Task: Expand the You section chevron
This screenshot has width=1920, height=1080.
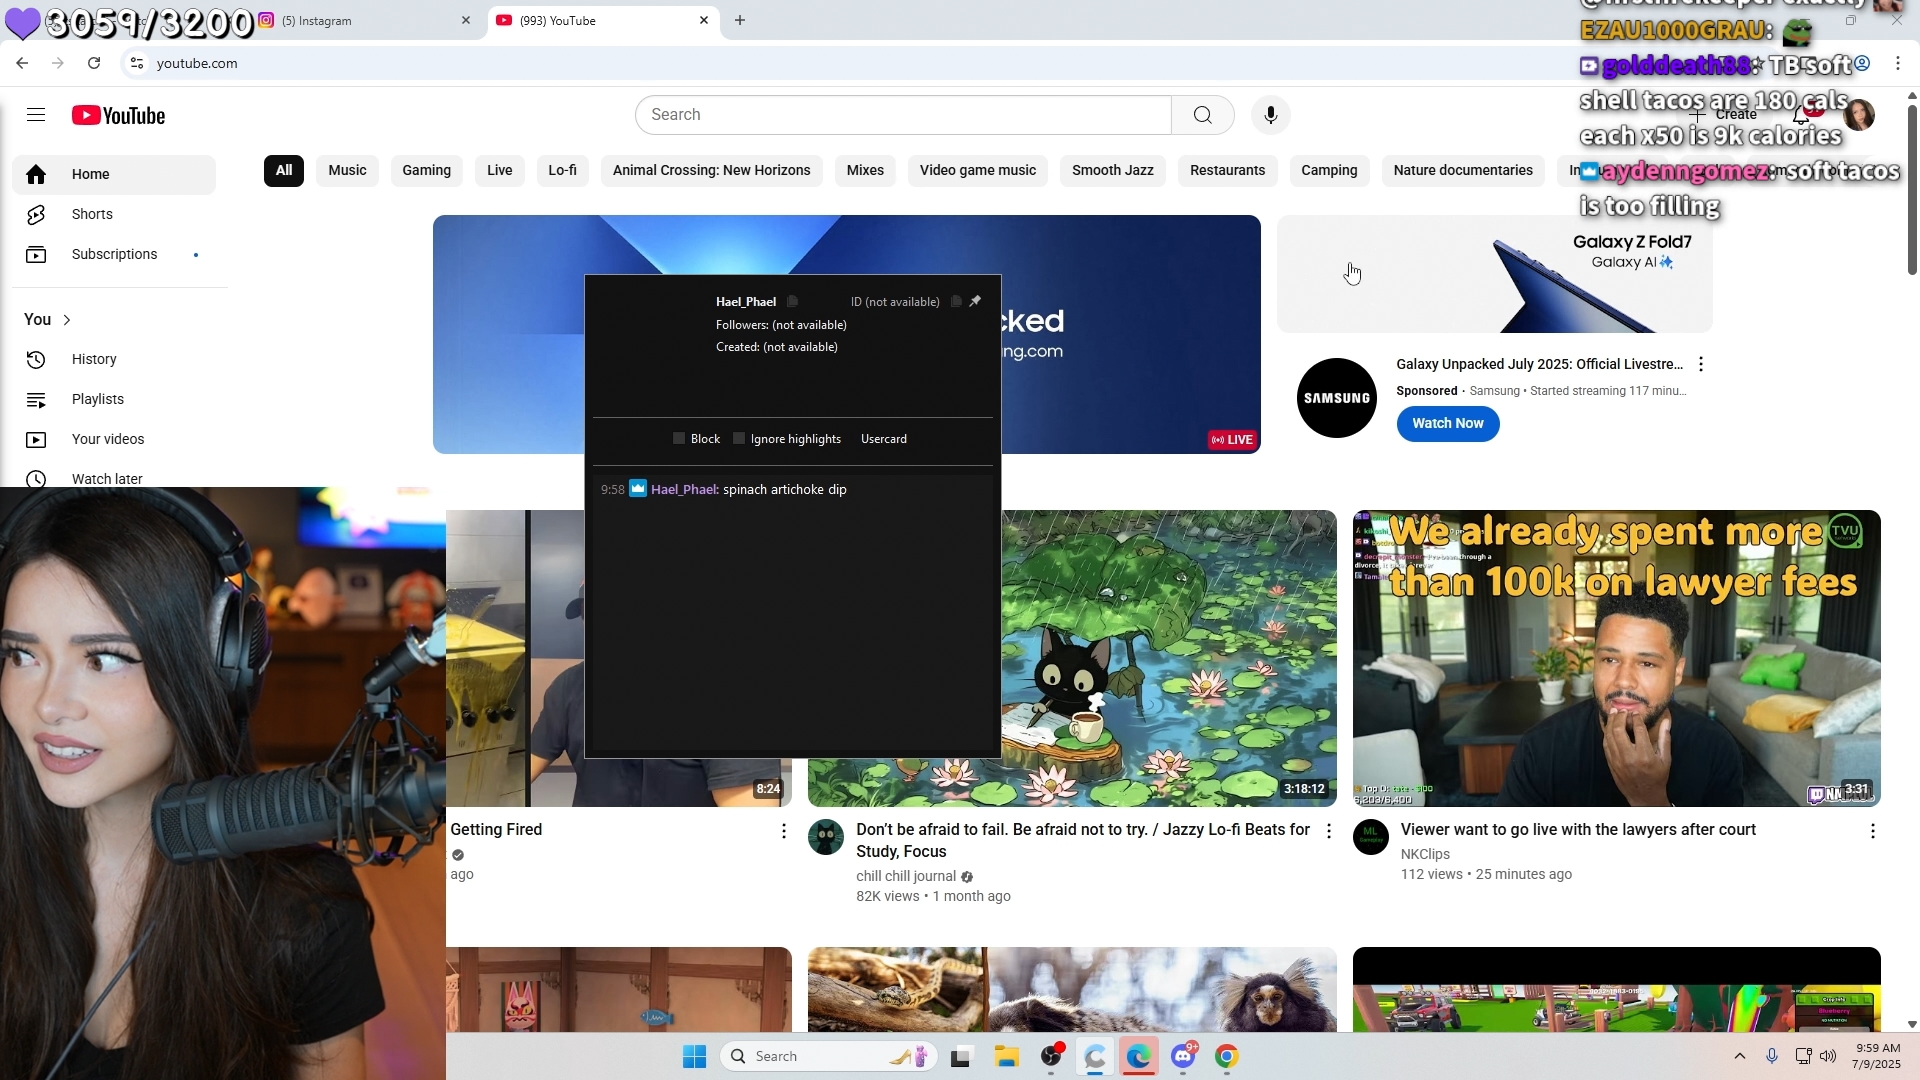Action: pyautogui.click(x=67, y=320)
